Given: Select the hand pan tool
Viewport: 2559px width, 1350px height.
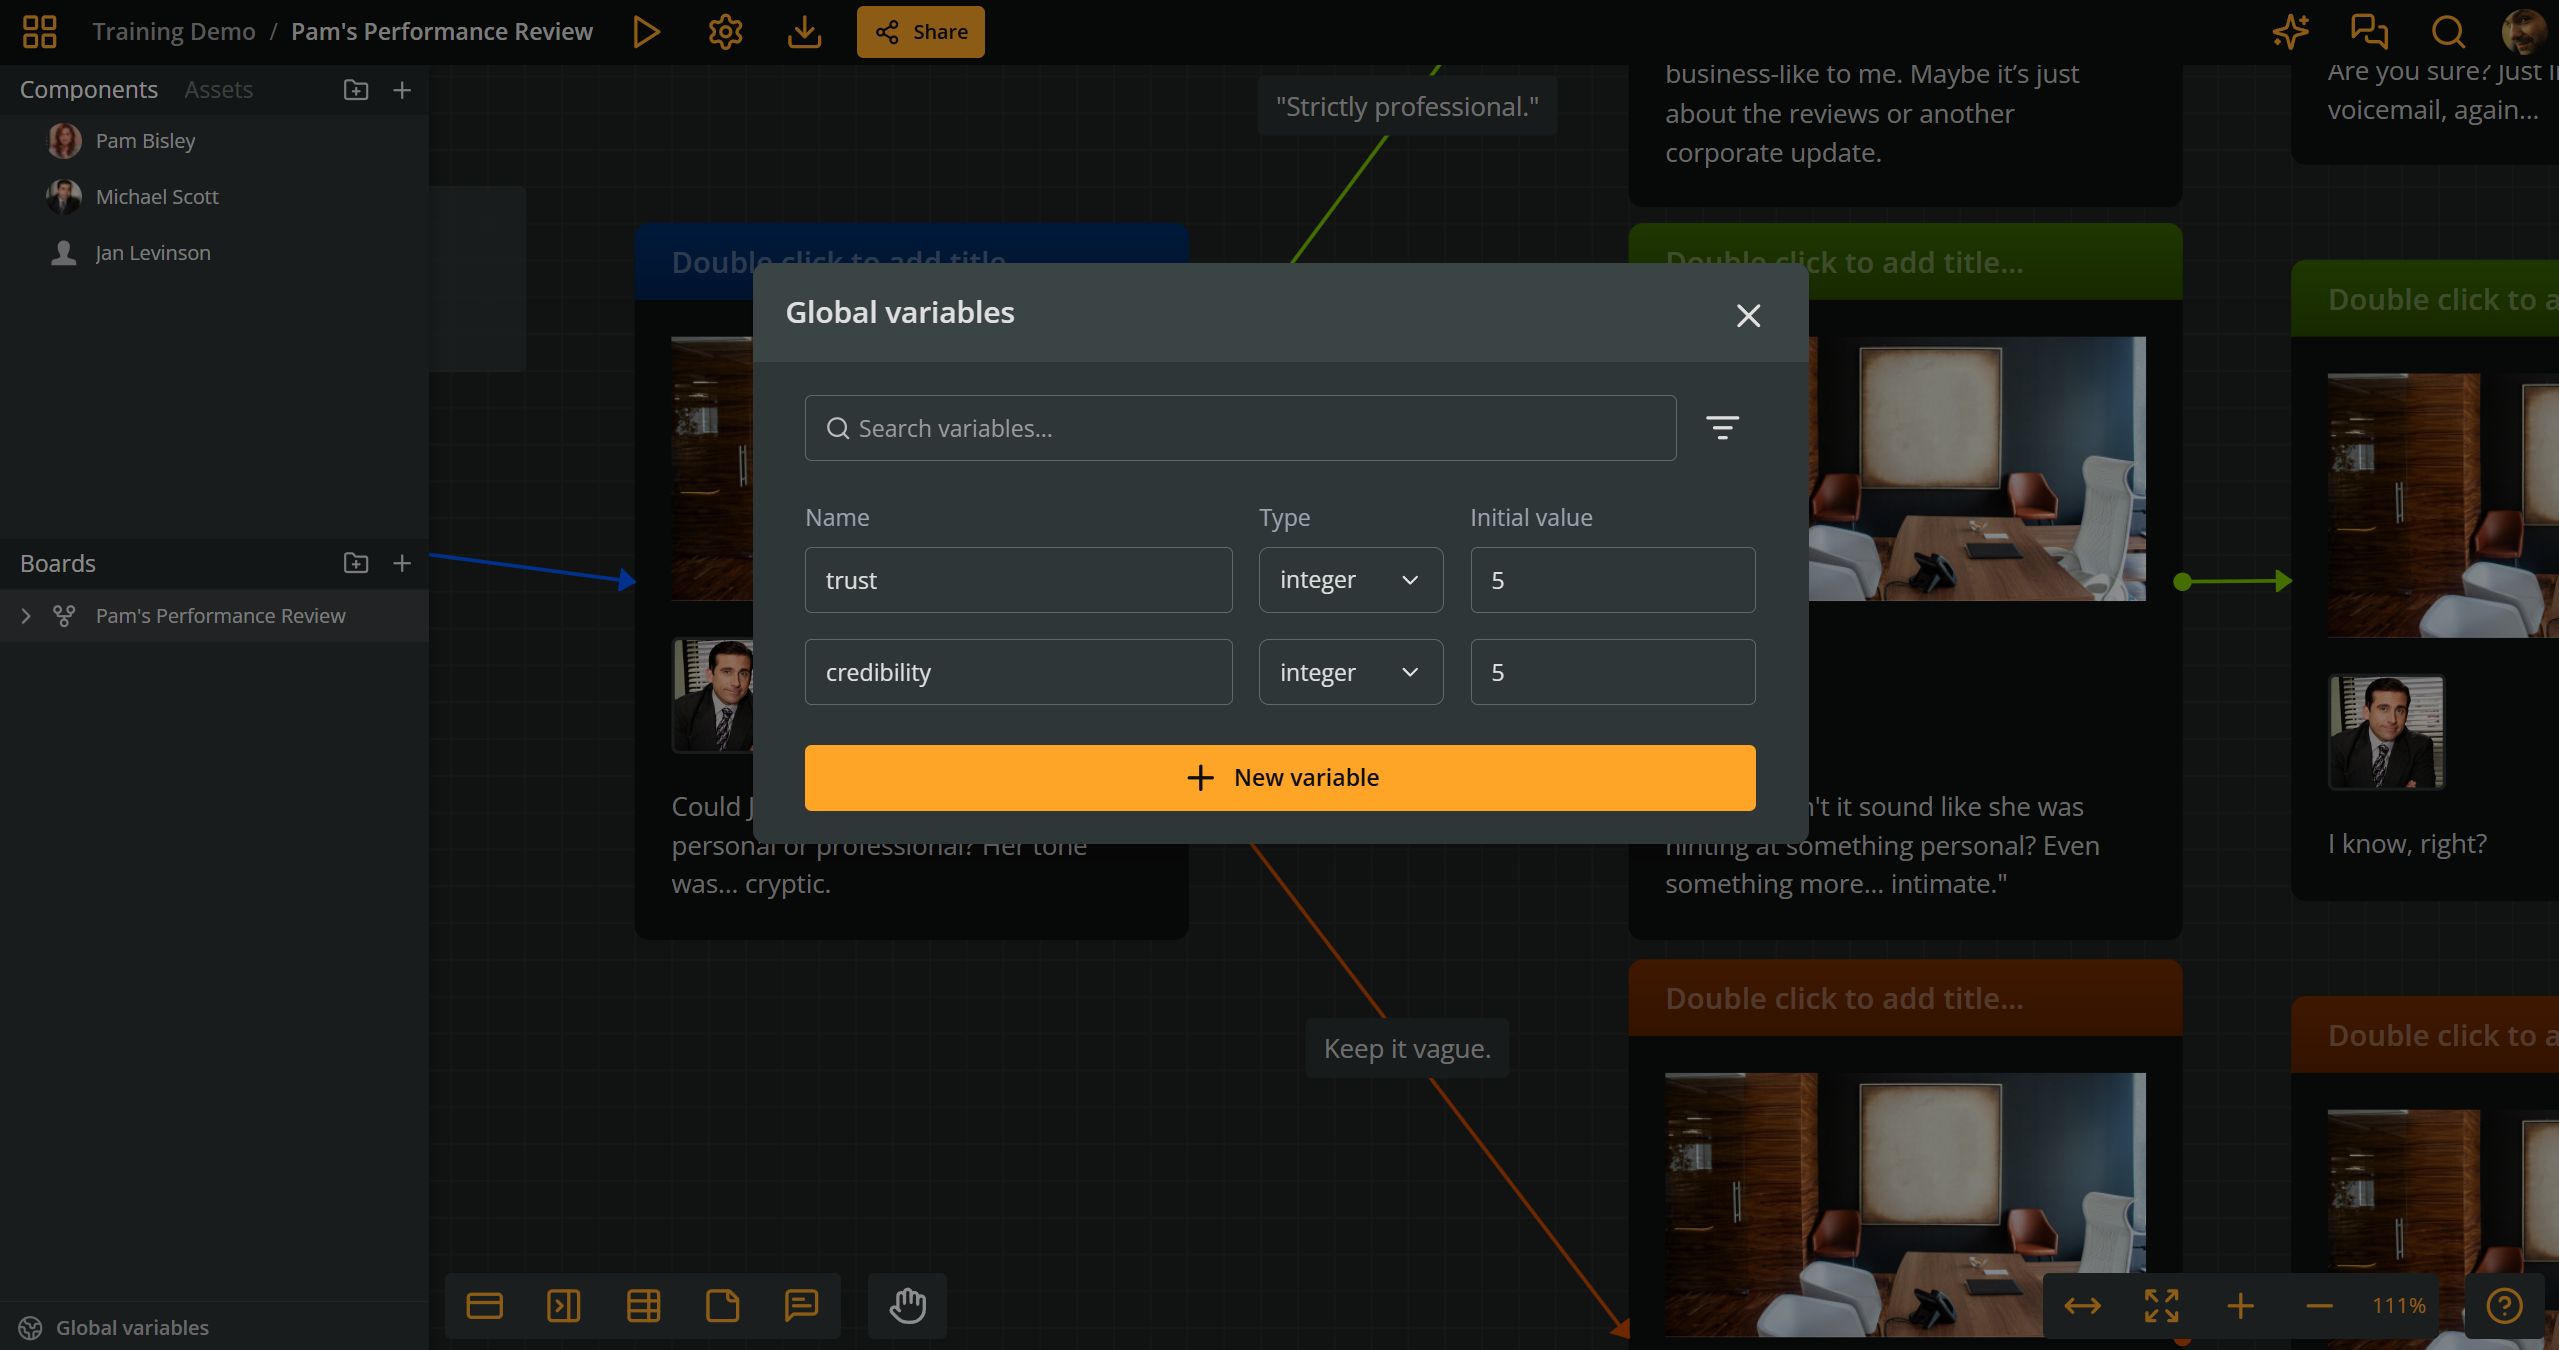Looking at the screenshot, I should [906, 1305].
